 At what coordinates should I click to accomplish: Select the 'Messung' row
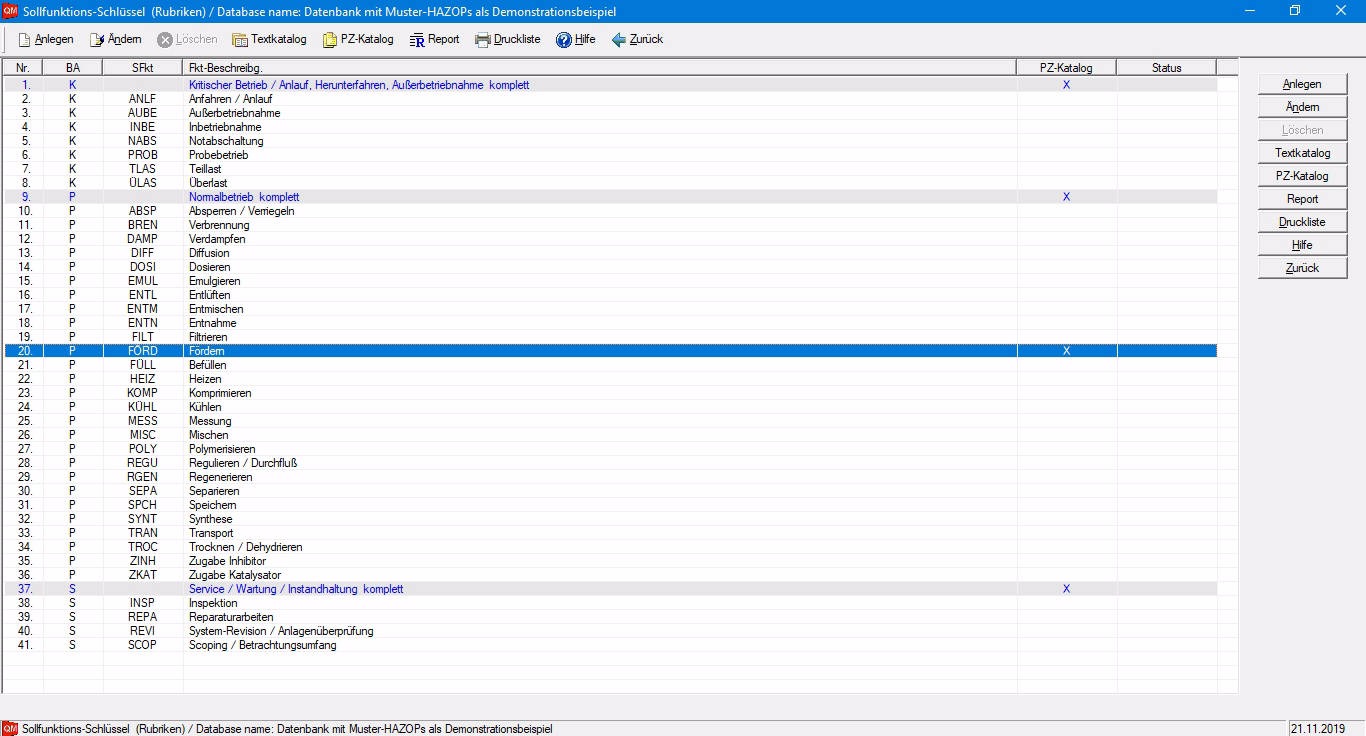click(x=610, y=421)
